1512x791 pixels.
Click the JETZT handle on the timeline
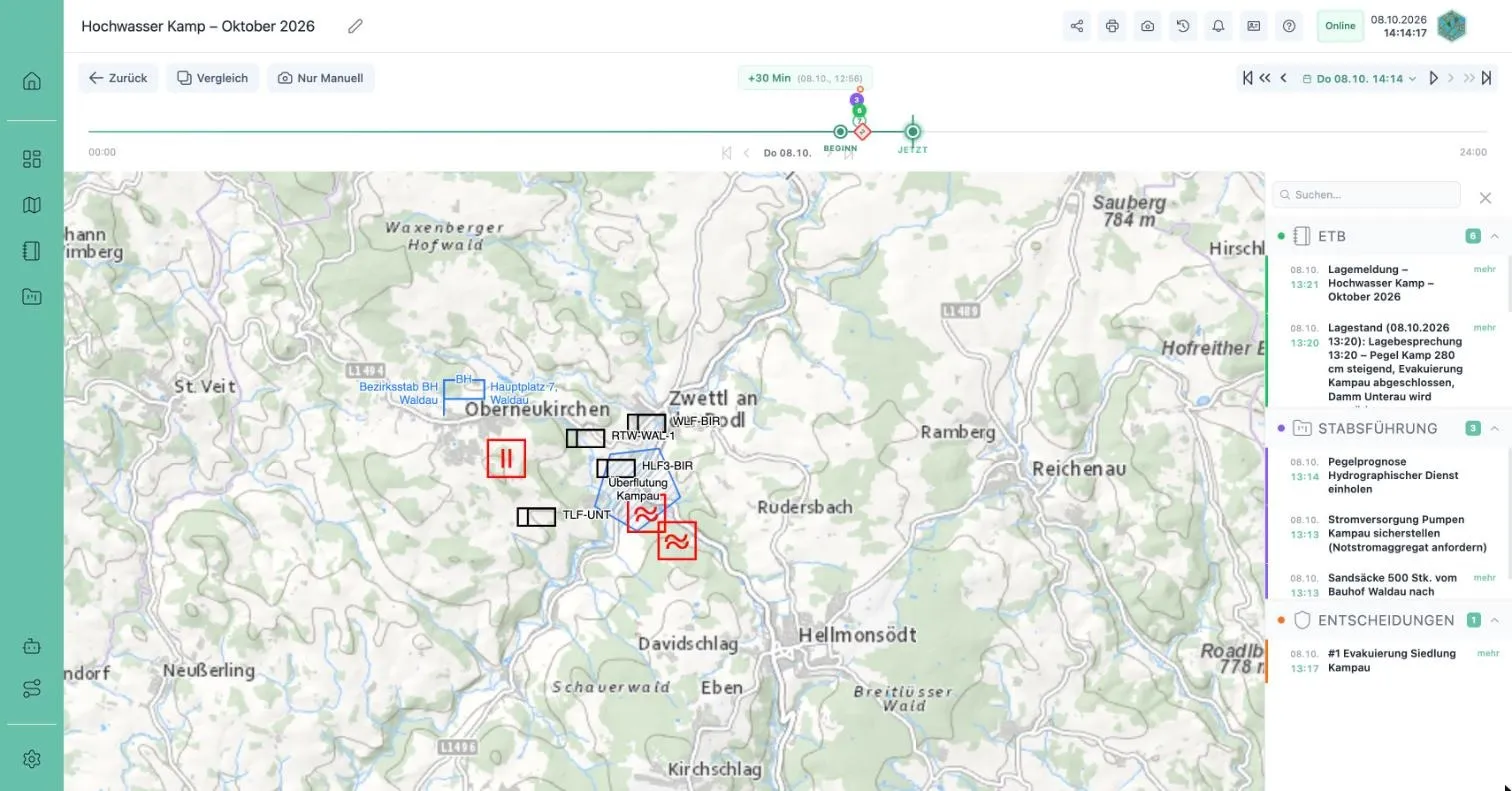pyautogui.click(x=912, y=131)
